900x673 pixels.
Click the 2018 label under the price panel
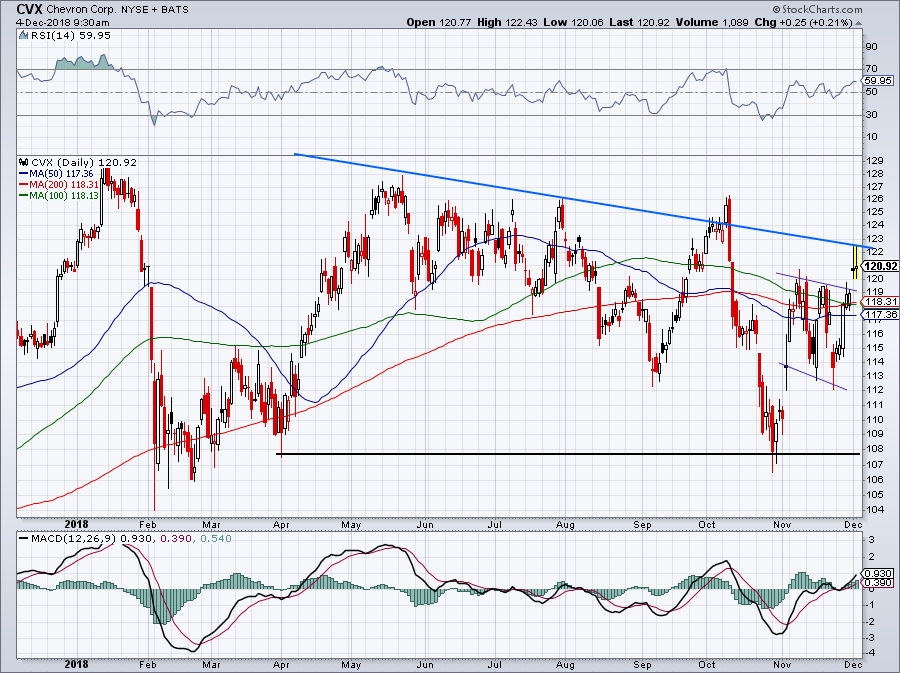point(76,524)
